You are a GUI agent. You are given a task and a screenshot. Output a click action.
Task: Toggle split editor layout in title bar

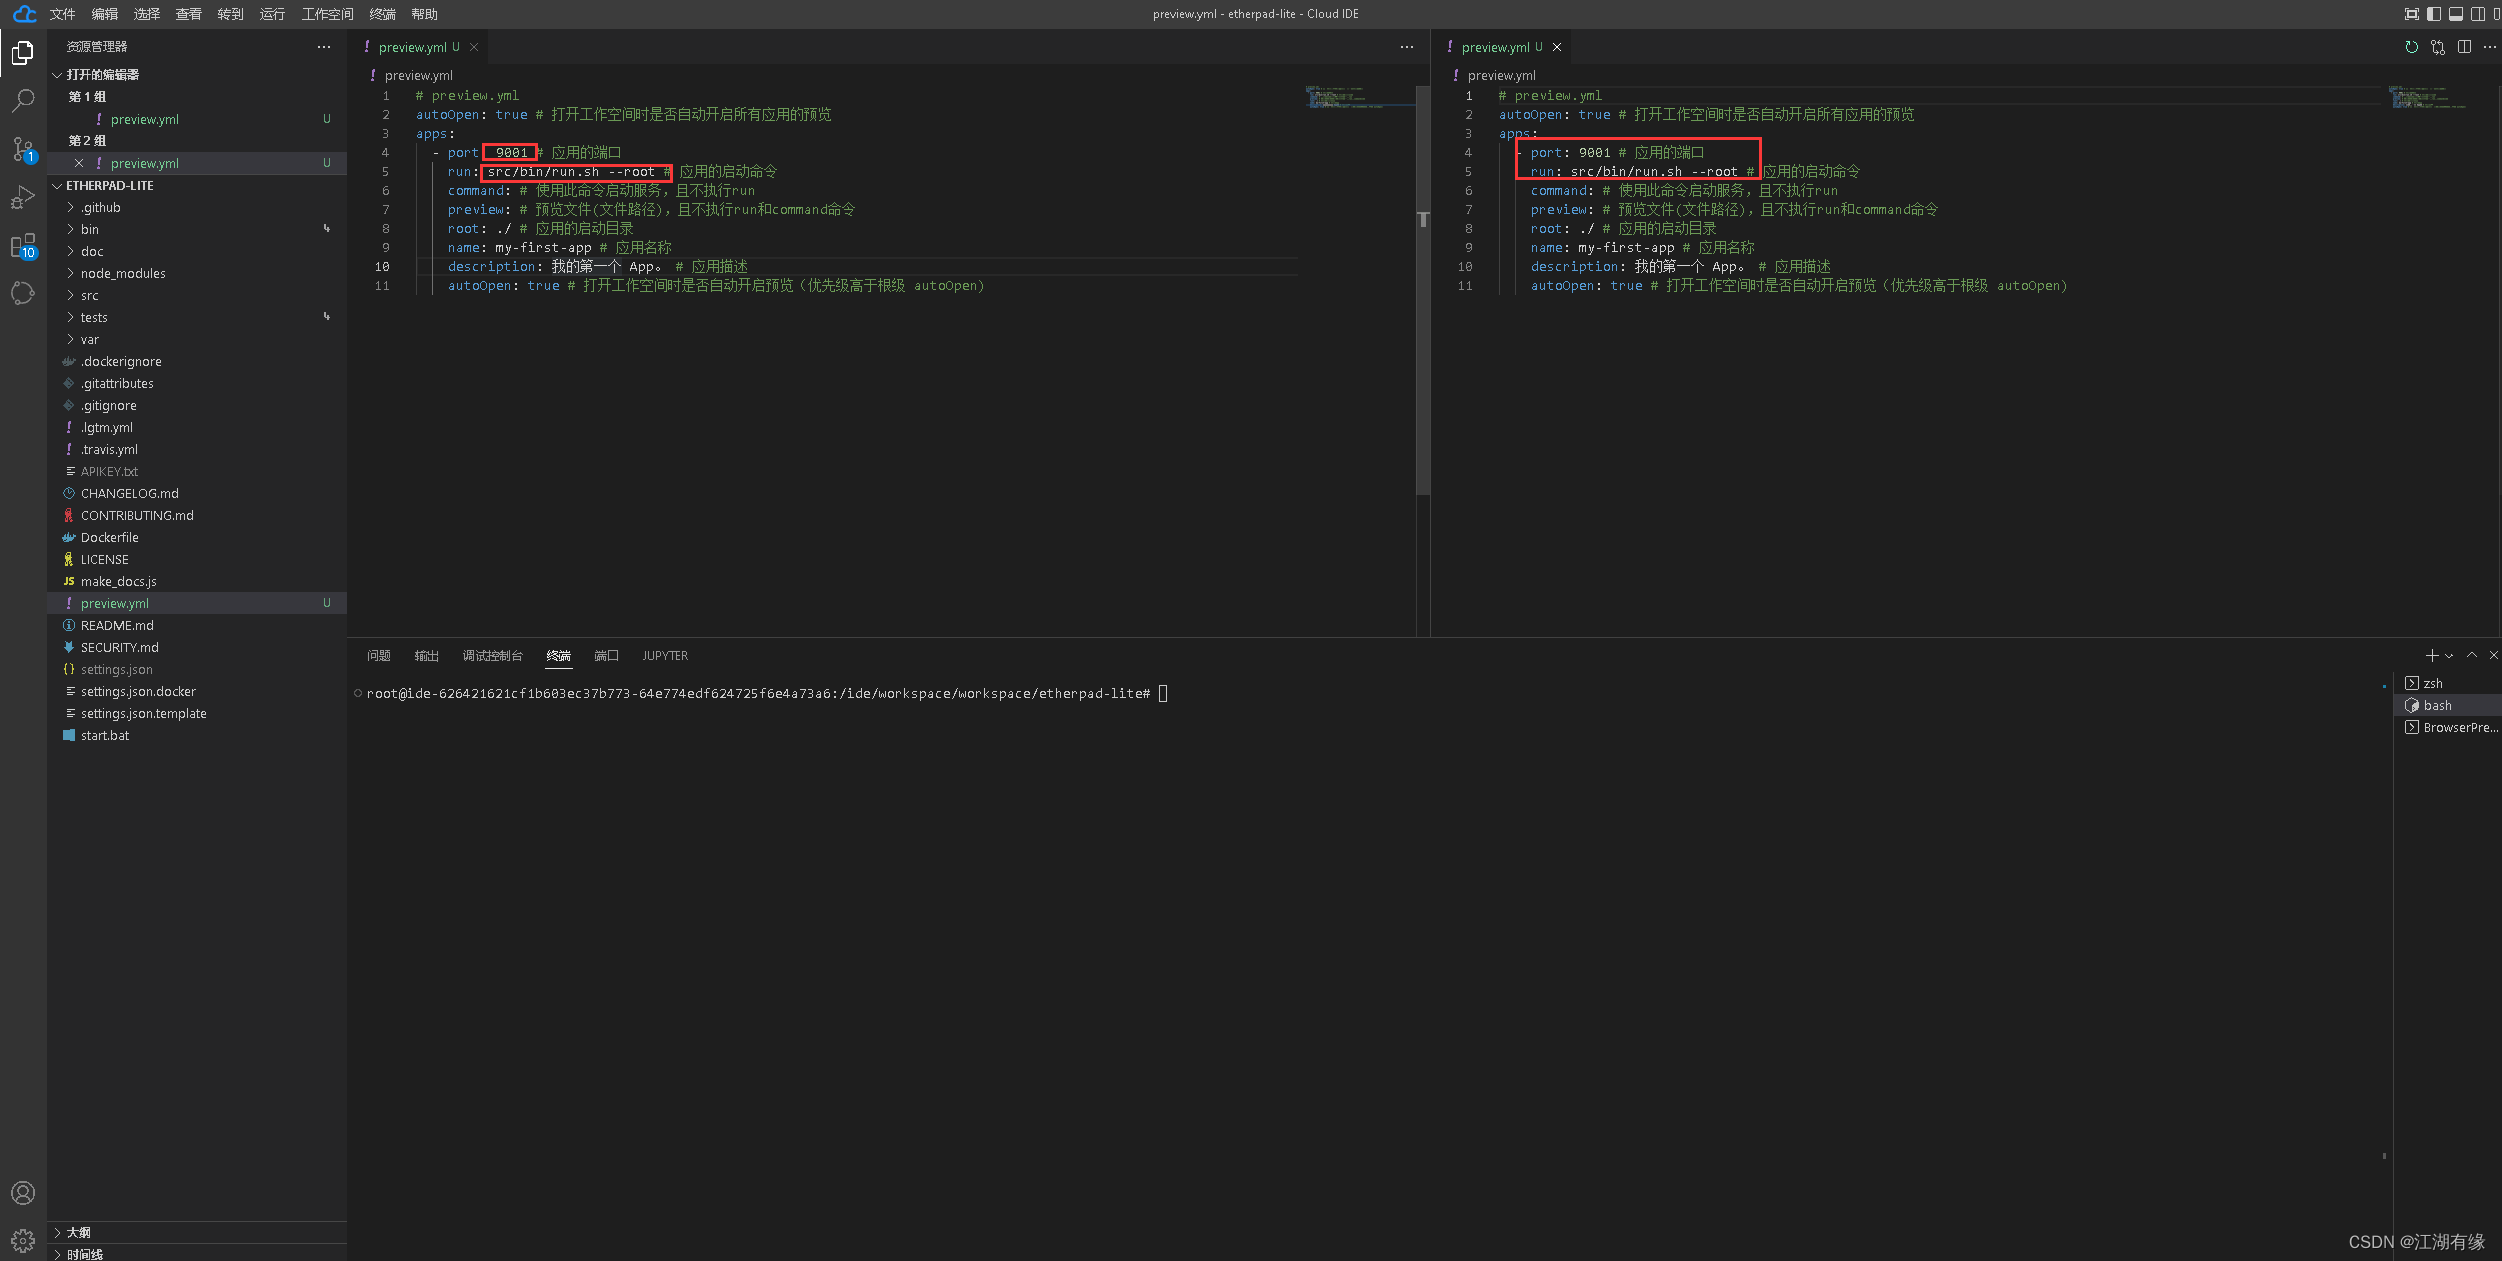coord(2477,14)
